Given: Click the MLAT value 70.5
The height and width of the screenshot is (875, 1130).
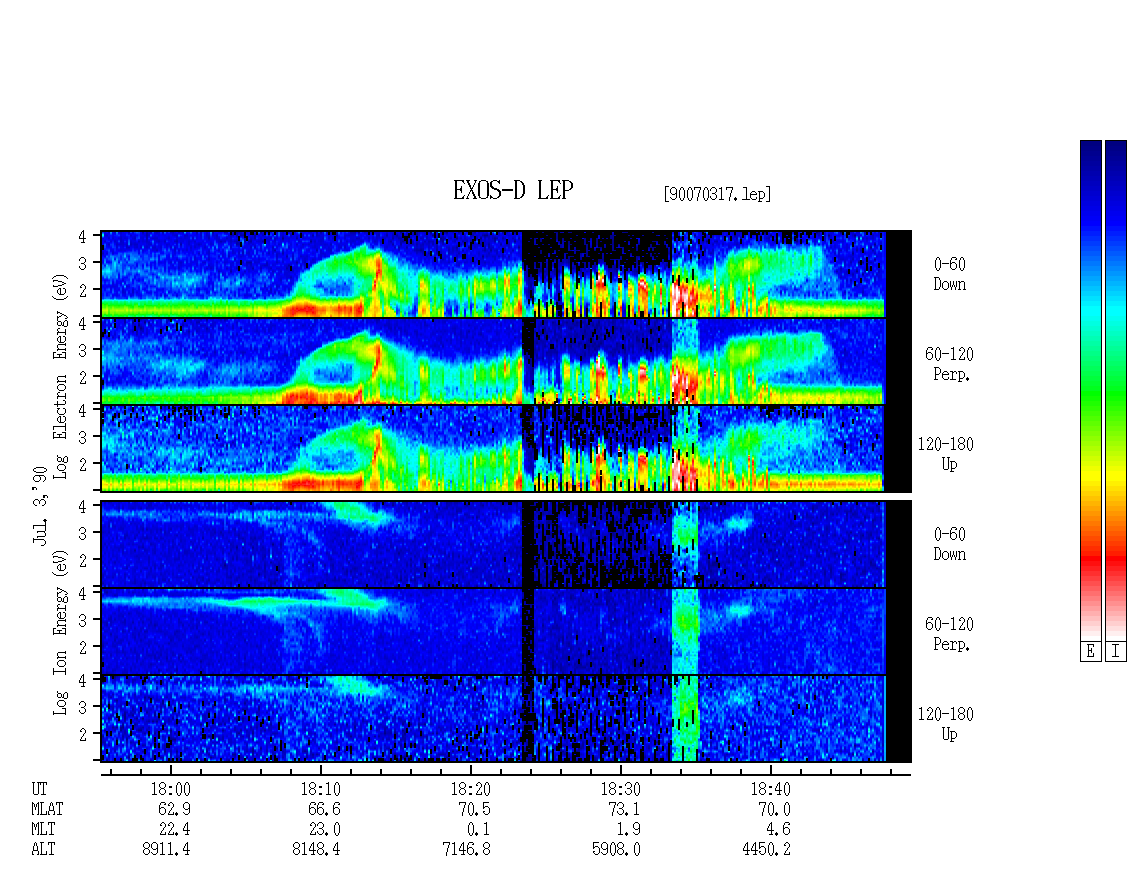Looking at the screenshot, I should tap(474, 809).
